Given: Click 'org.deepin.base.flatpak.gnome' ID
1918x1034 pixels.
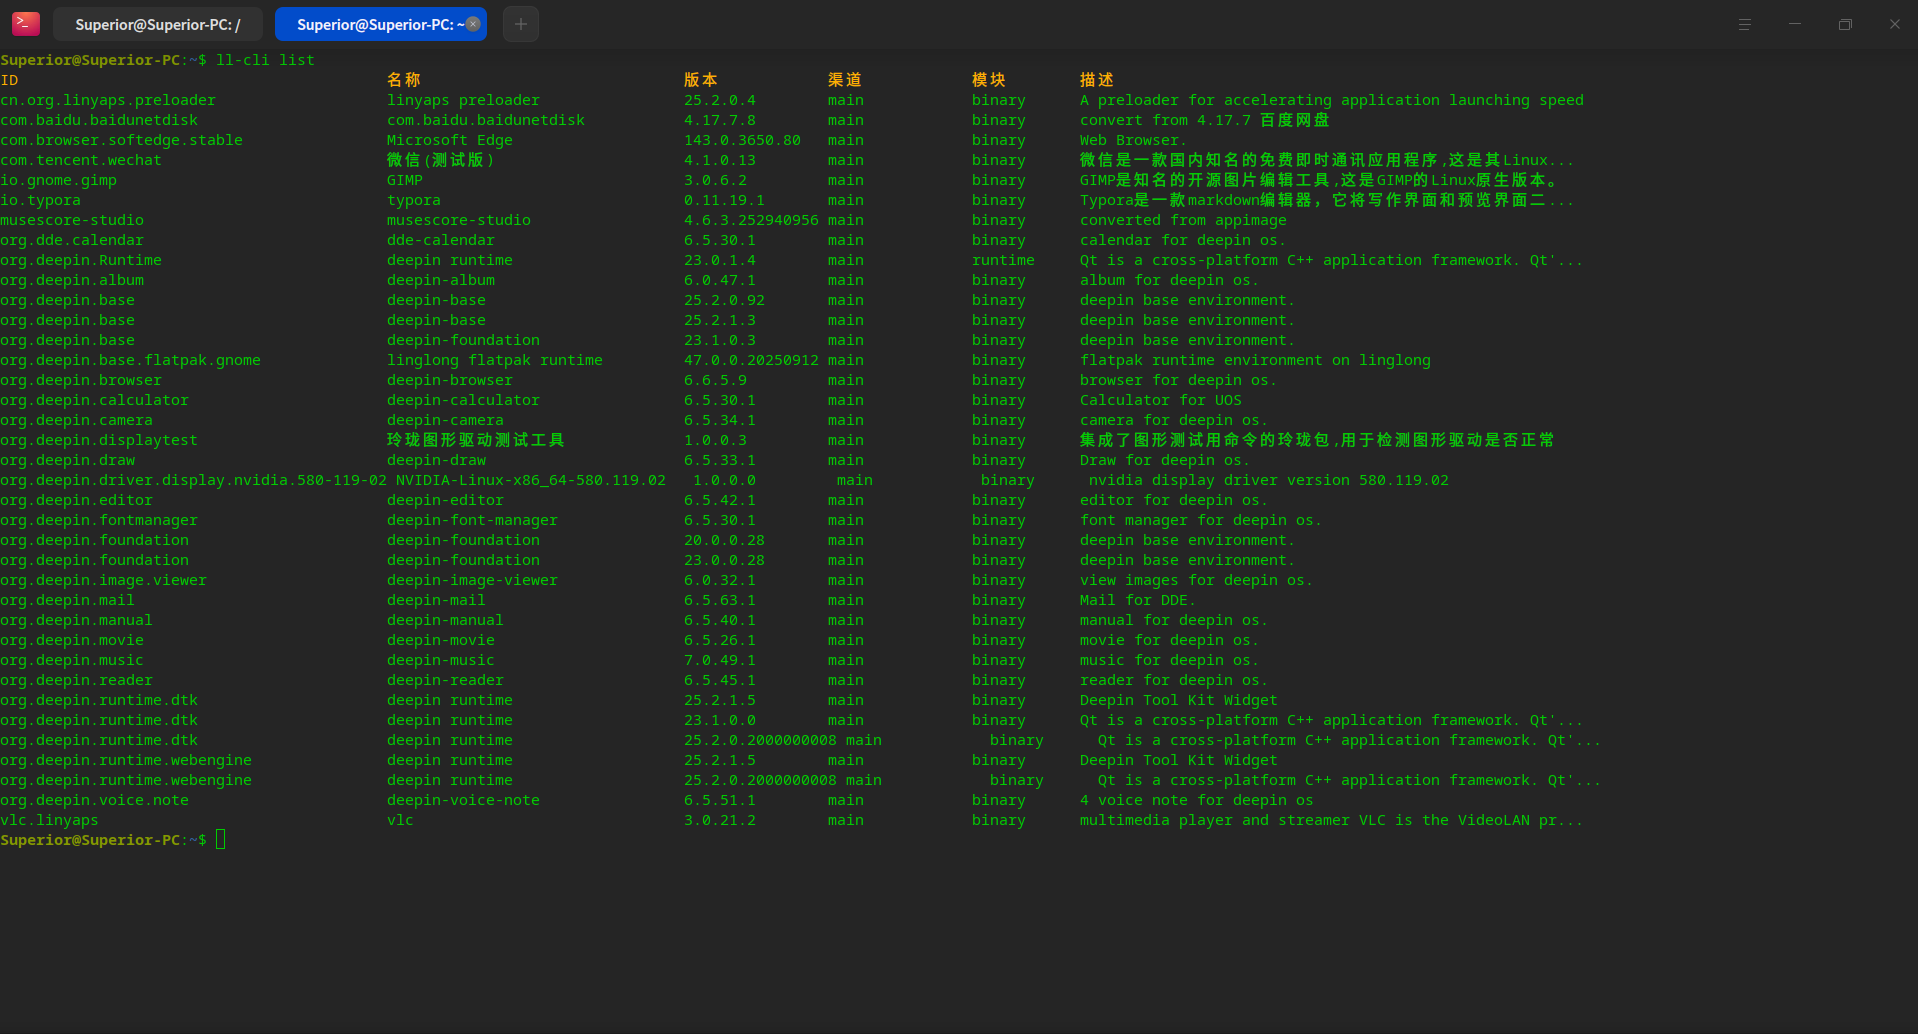Looking at the screenshot, I should click(130, 360).
